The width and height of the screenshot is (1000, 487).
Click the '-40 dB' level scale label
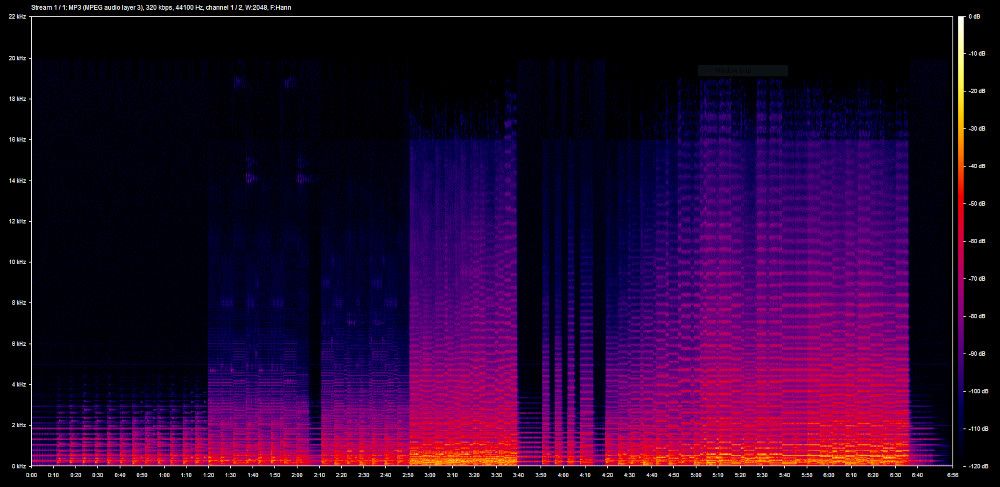coord(977,166)
